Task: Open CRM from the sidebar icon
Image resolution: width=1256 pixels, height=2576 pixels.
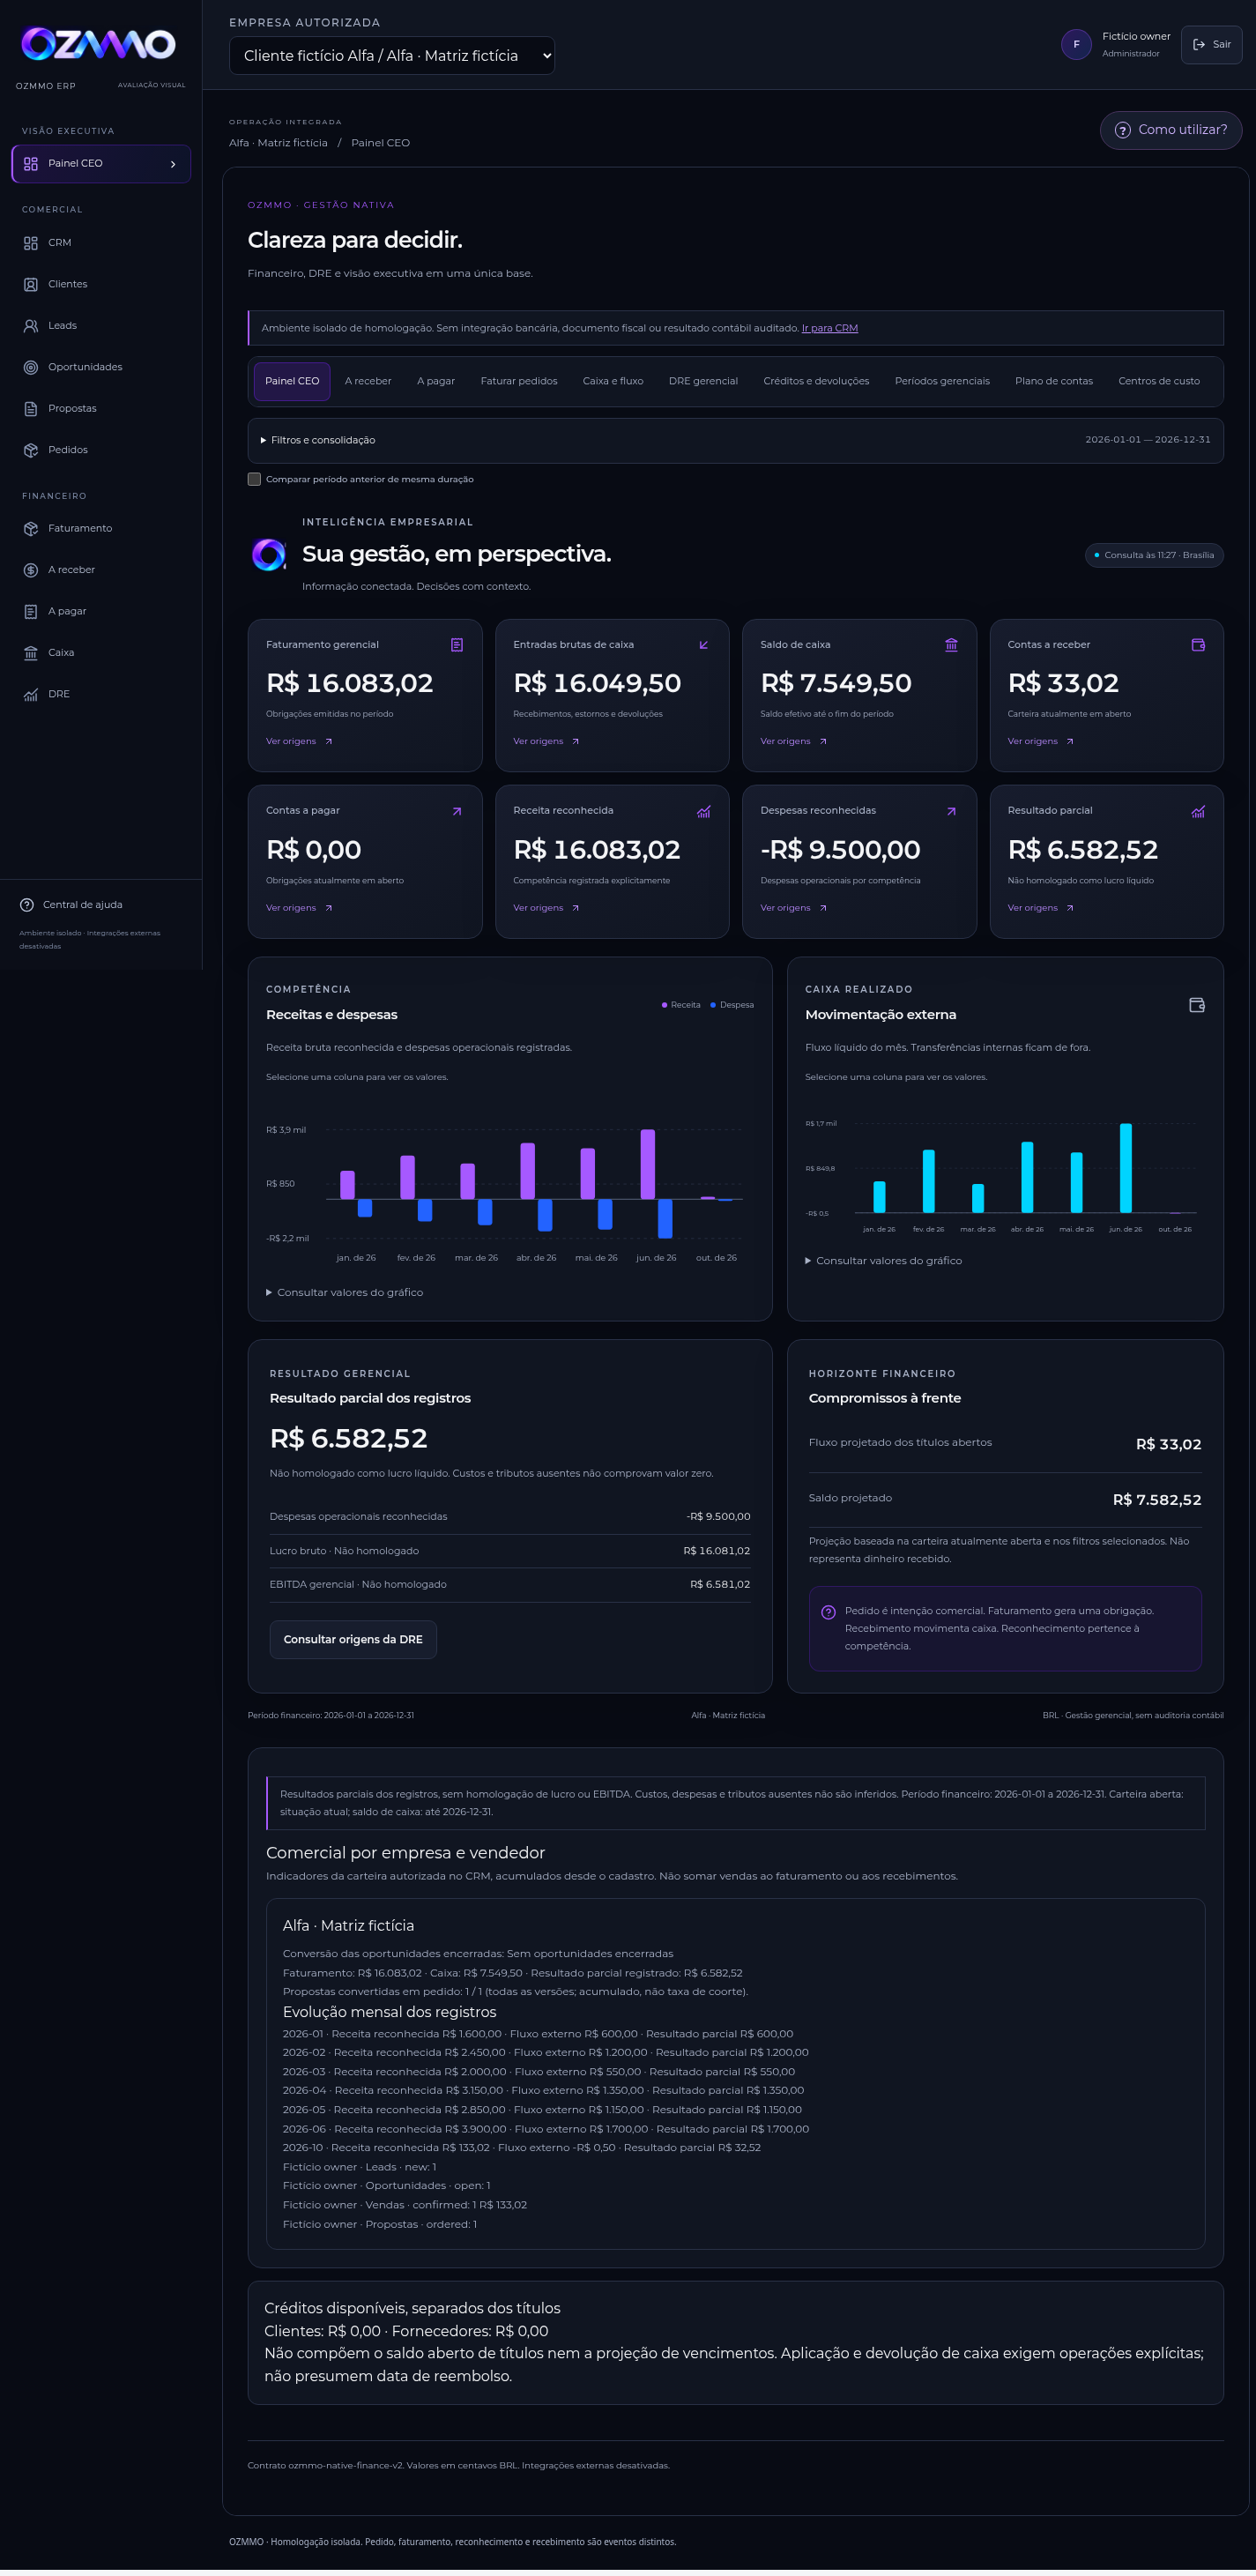Action: point(31,243)
